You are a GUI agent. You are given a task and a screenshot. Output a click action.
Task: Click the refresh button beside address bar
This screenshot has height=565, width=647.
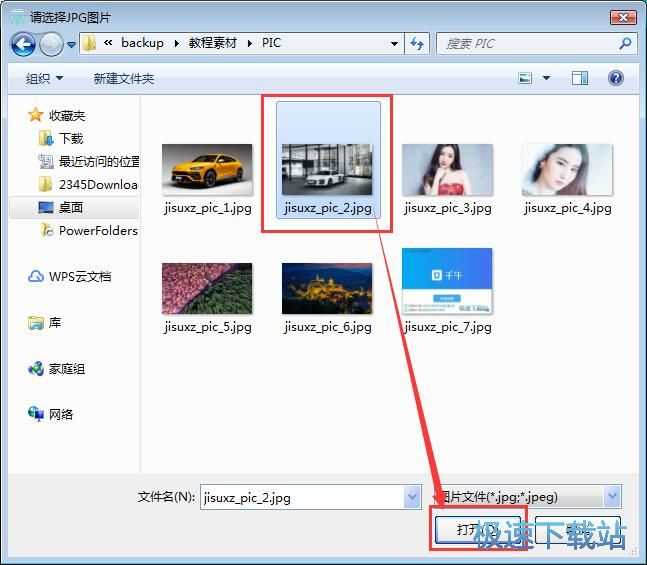point(417,43)
